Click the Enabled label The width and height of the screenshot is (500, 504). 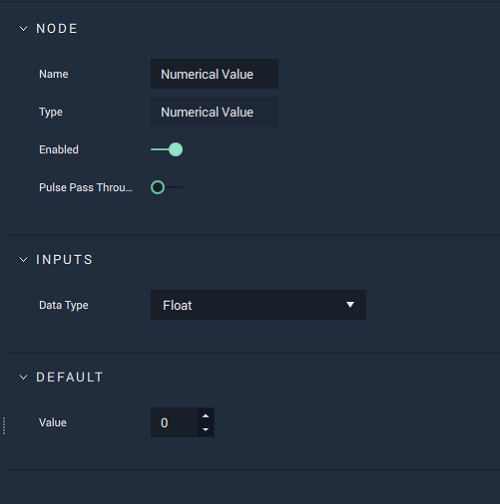59,150
